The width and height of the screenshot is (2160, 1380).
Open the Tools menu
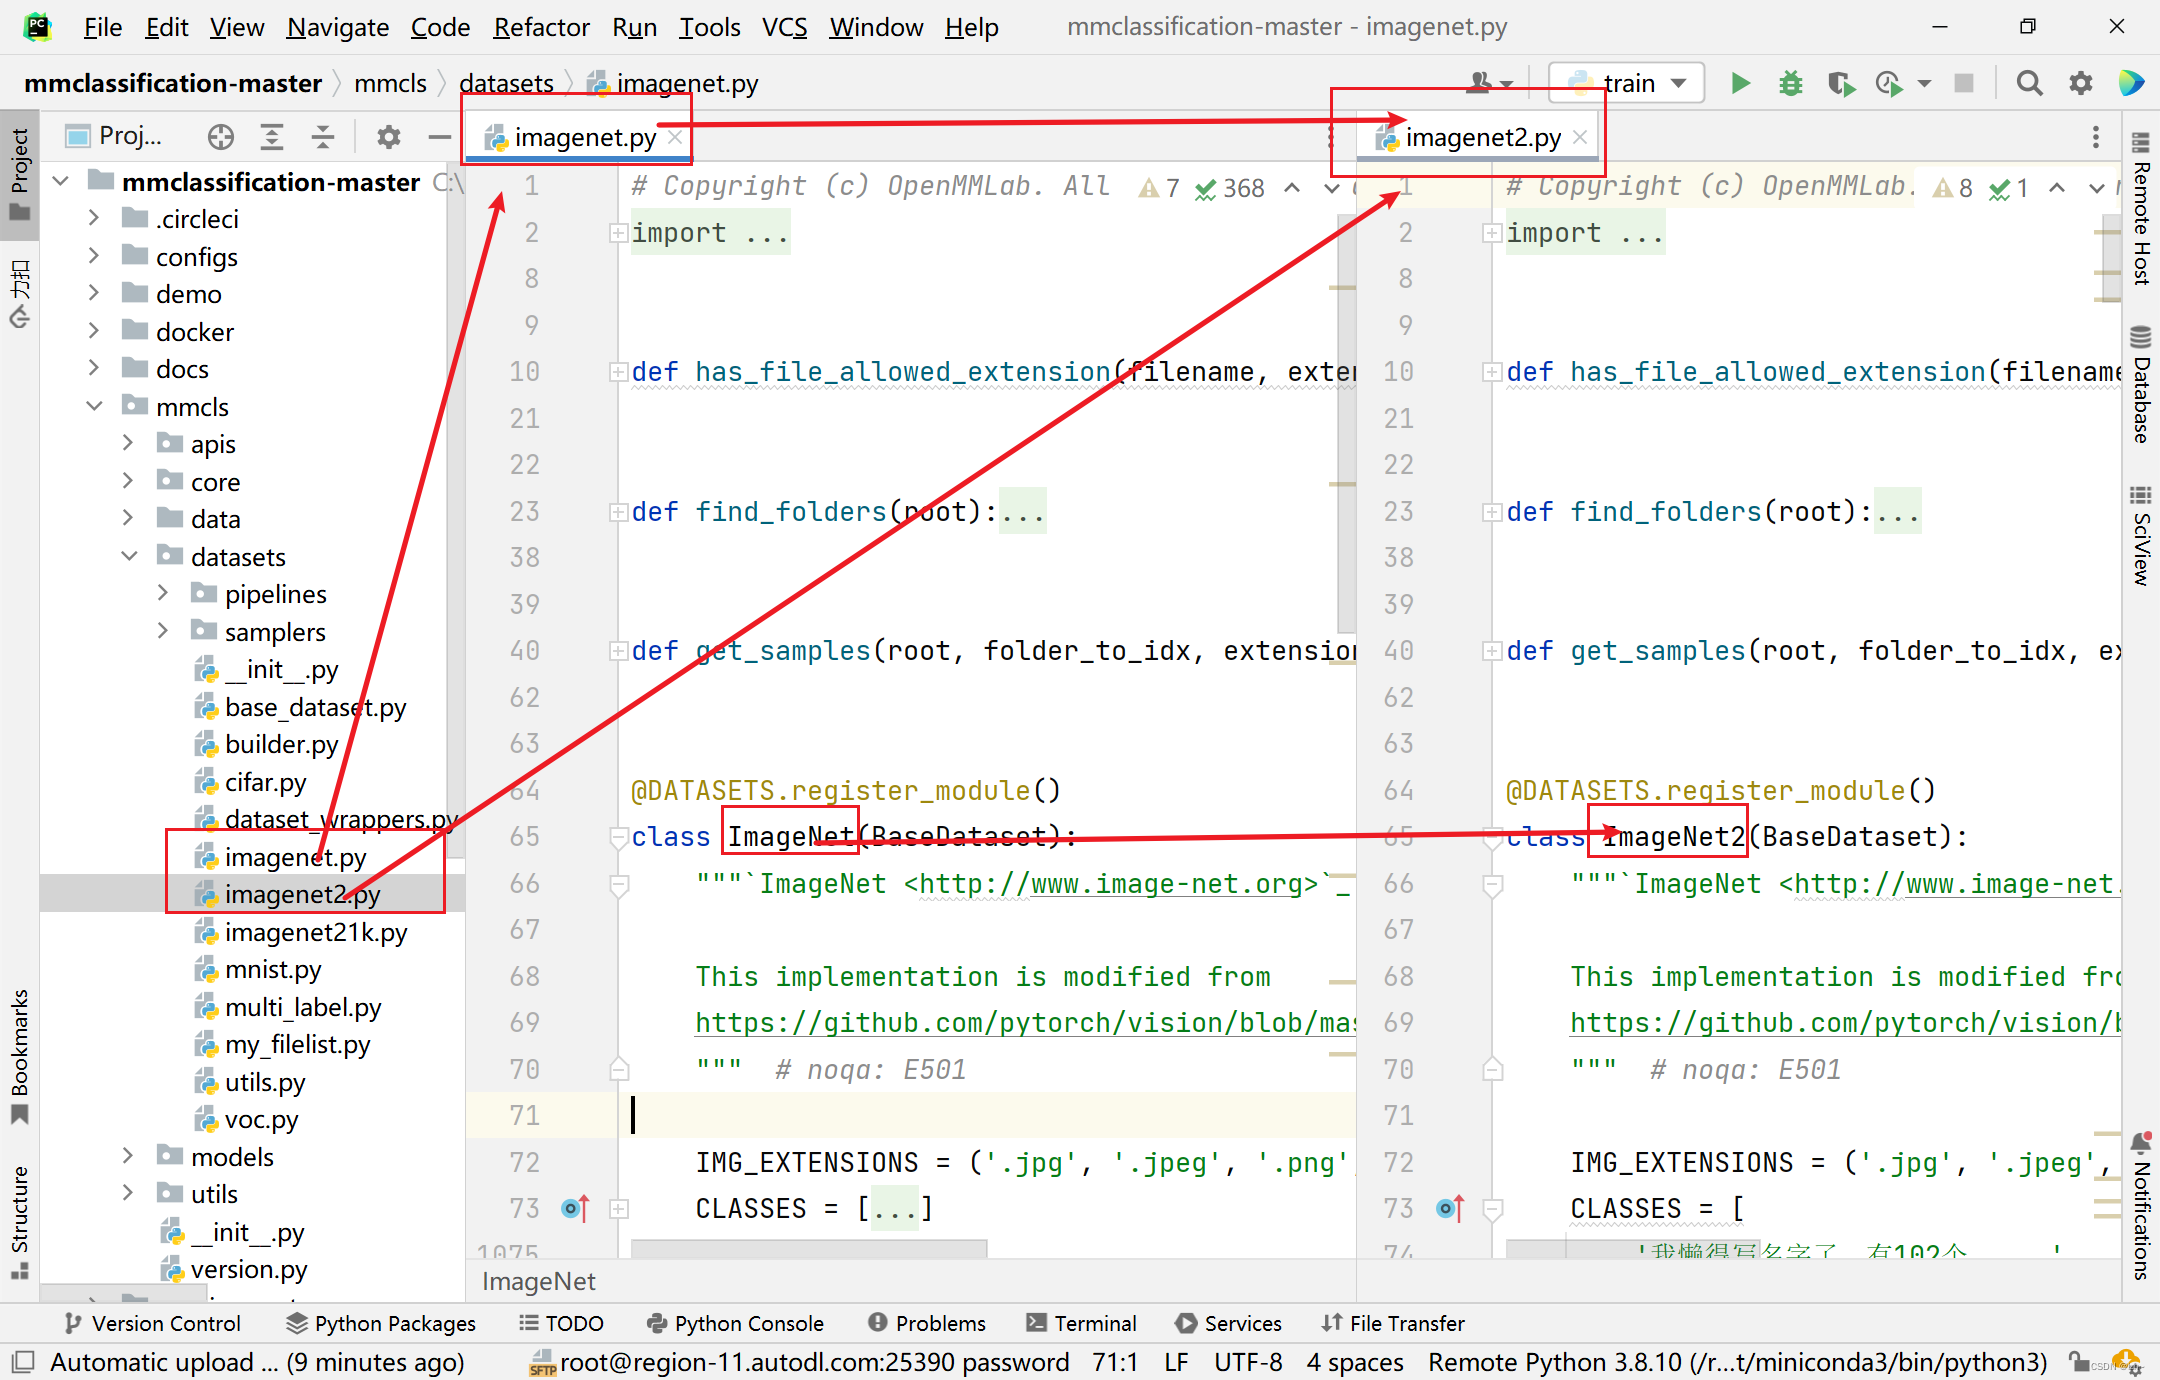tap(709, 27)
